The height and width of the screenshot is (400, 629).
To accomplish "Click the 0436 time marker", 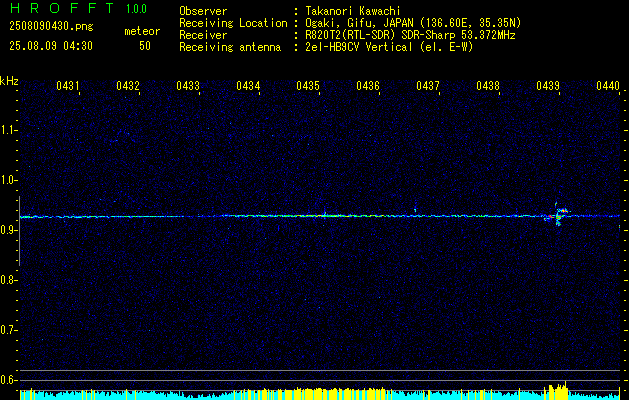I will pos(368,85).
